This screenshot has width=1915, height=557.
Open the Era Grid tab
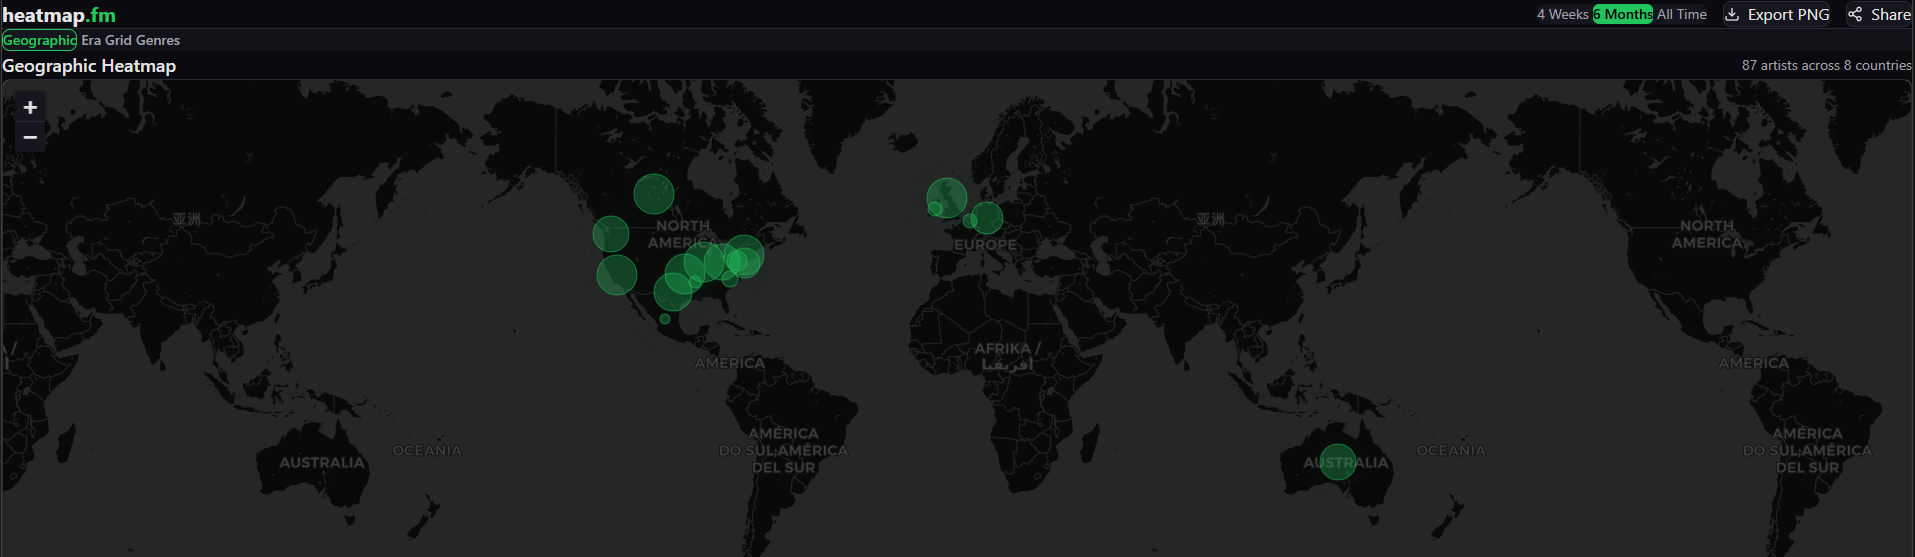tap(106, 40)
